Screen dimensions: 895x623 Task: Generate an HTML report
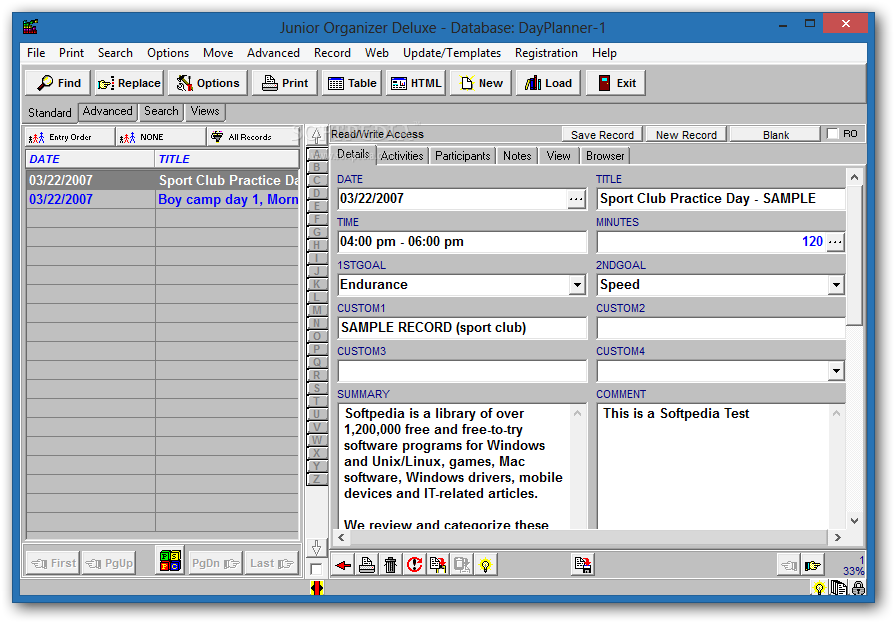tap(416, 83)
